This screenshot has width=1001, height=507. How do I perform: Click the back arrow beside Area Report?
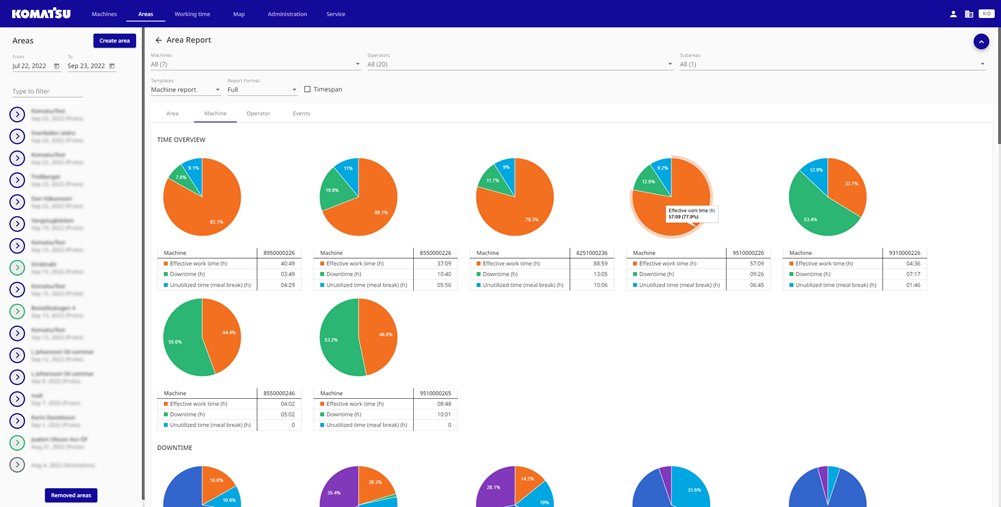point(158,40)
